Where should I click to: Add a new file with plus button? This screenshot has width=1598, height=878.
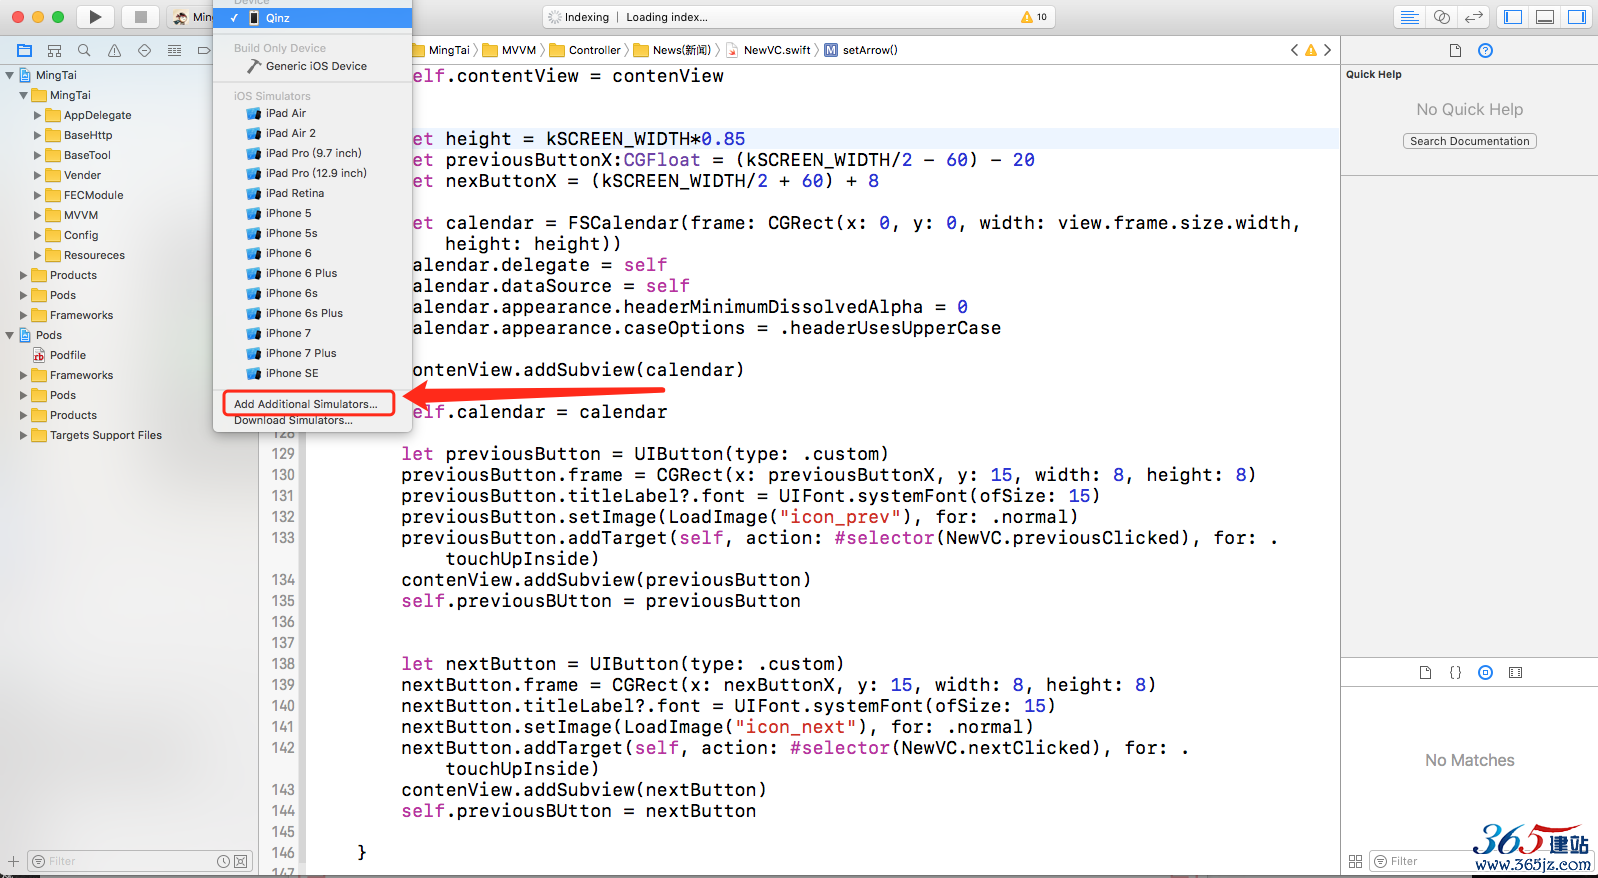[x=13, y=861]
